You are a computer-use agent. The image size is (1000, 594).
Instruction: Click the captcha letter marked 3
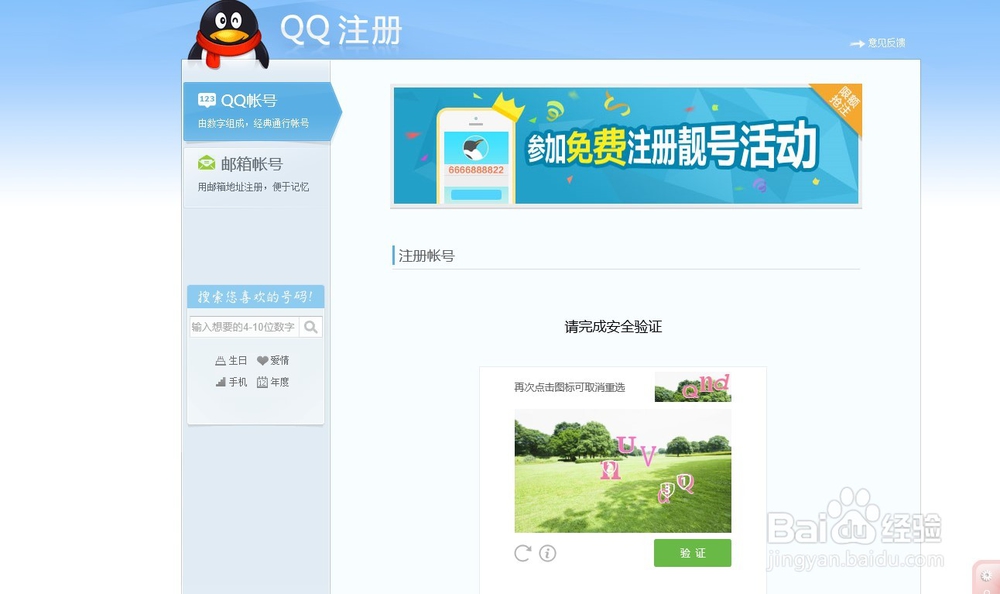pos(666,493)
